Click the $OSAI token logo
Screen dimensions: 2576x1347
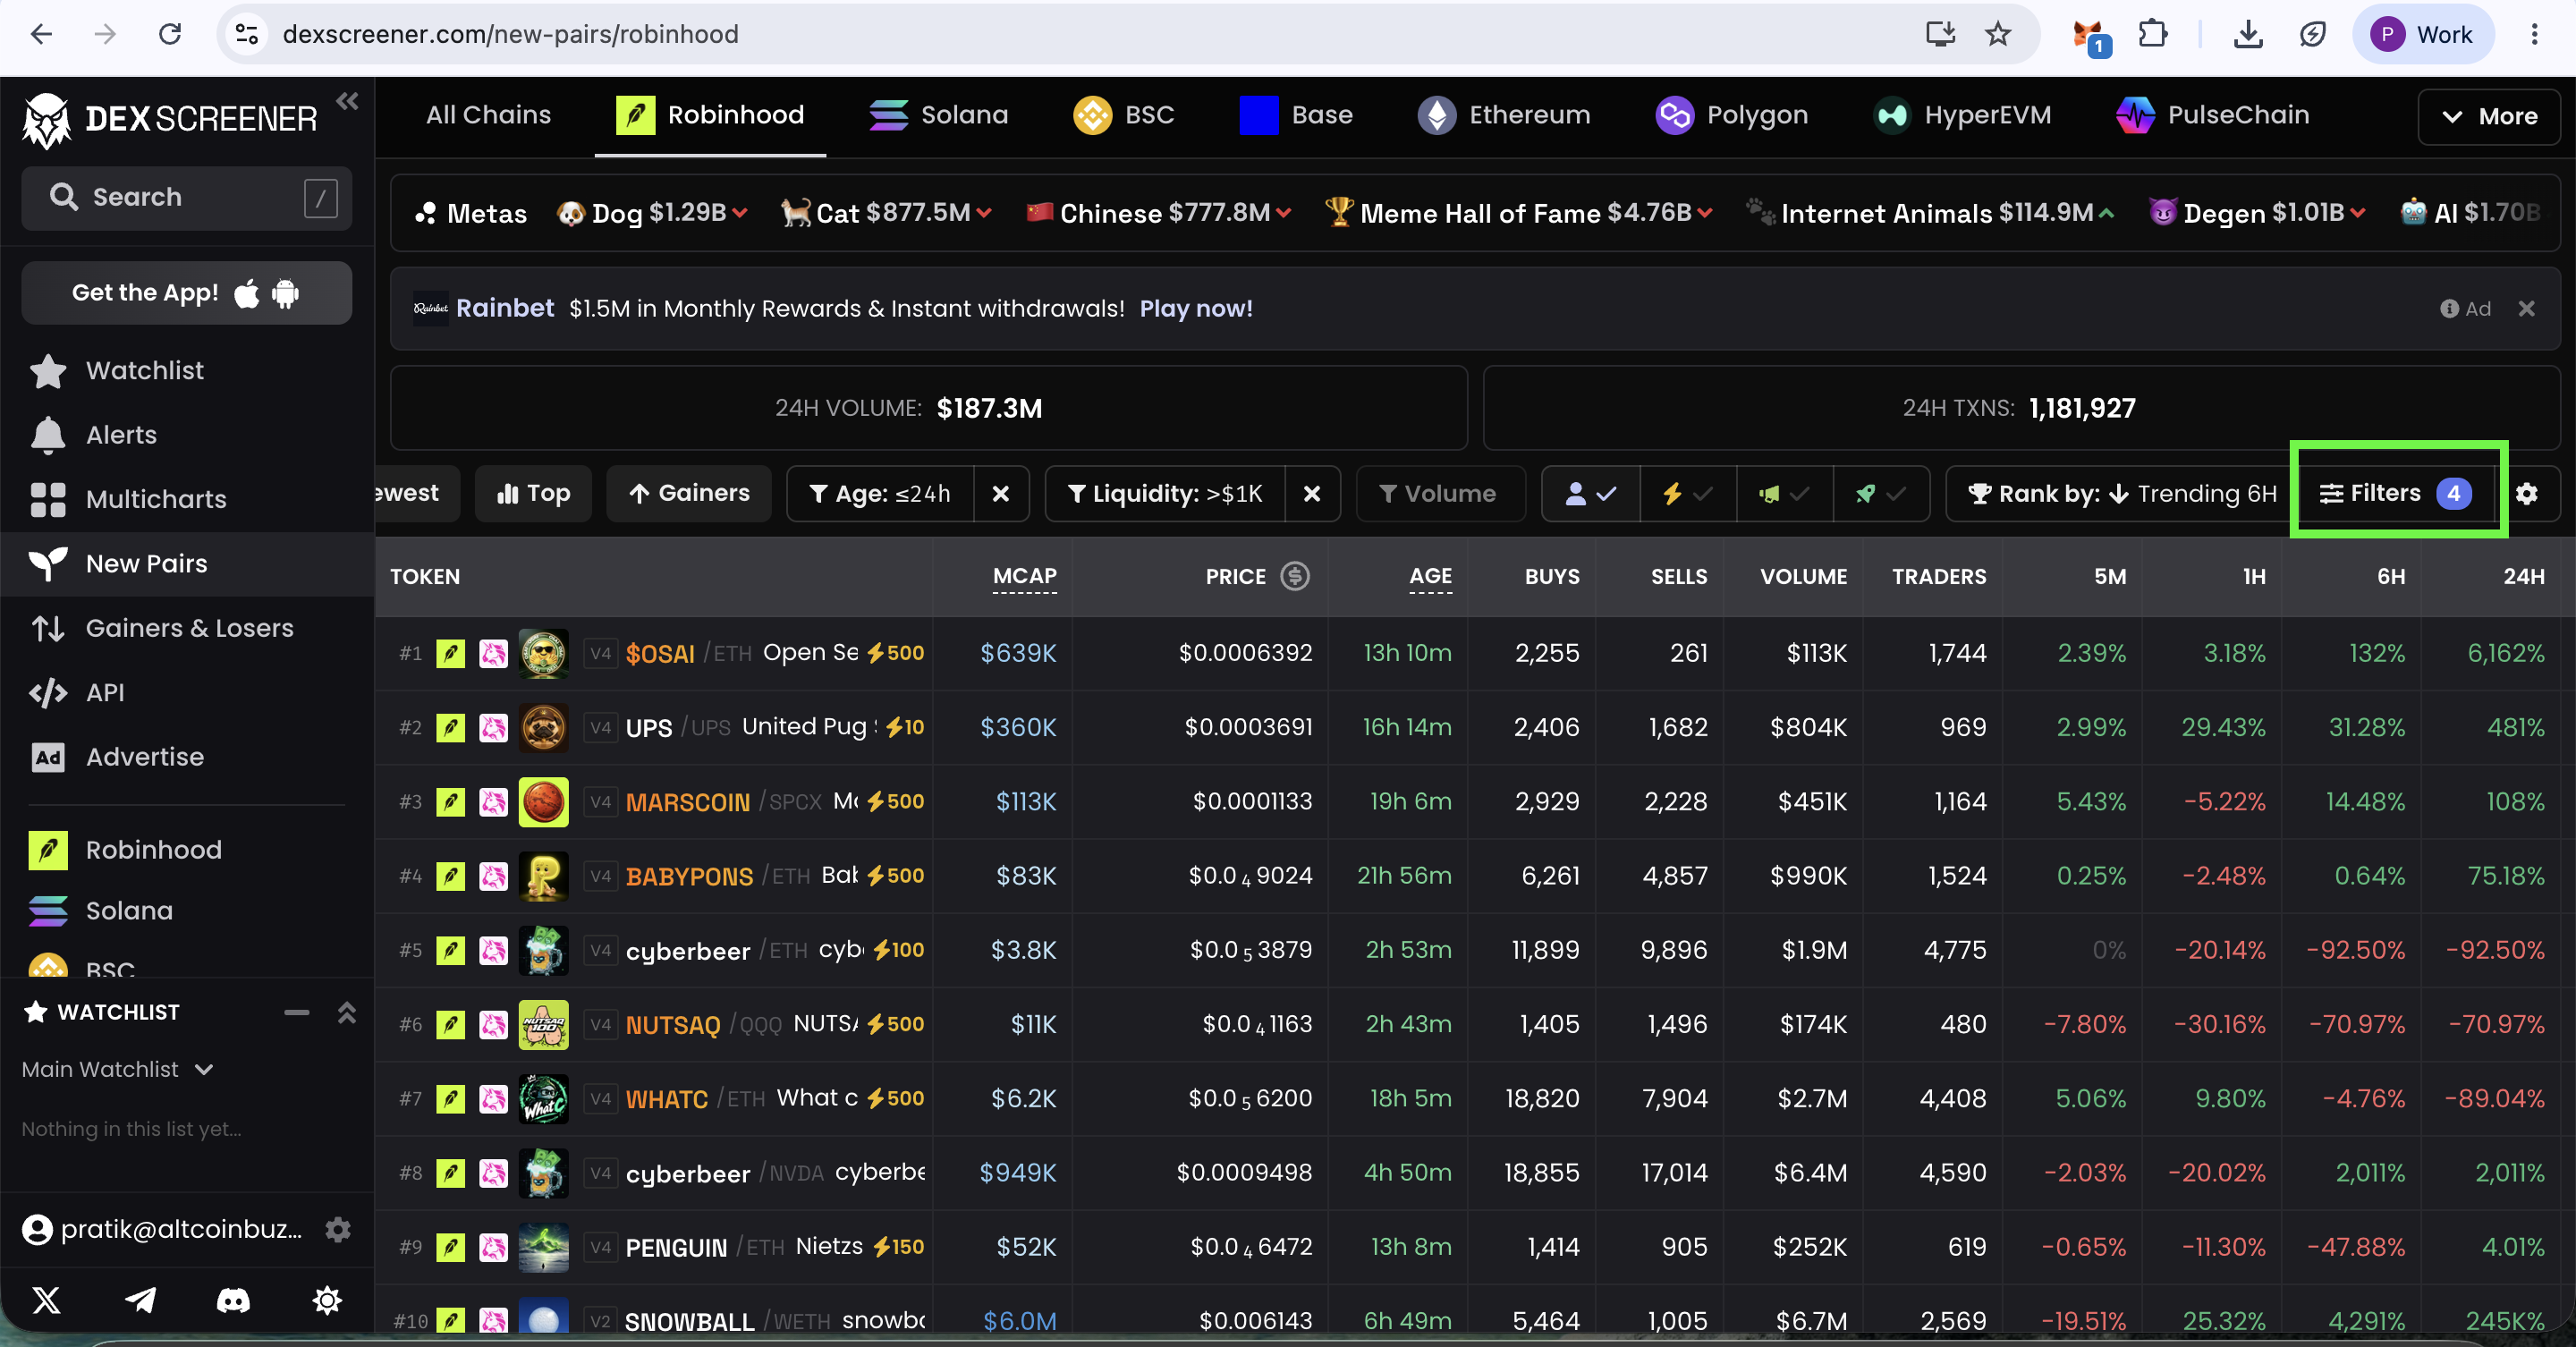(544, 654)
